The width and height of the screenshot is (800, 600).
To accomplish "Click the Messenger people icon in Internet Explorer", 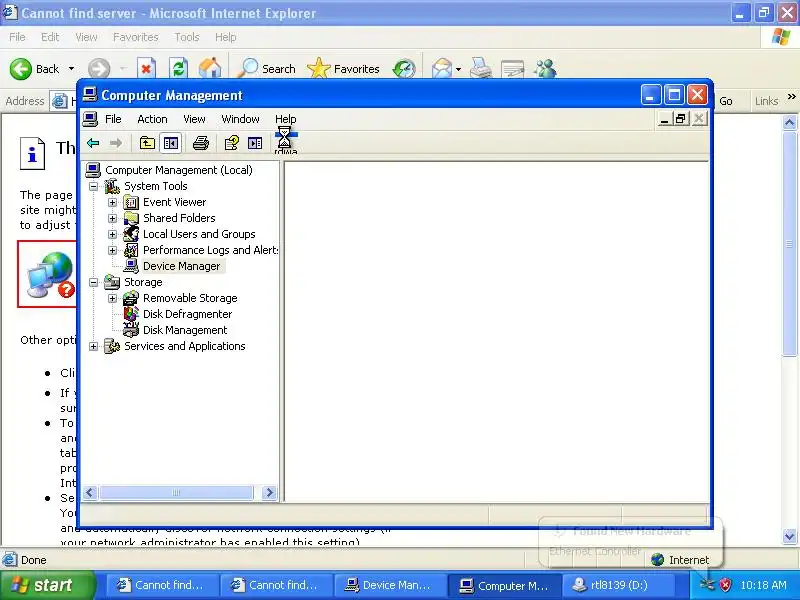I will pyautogui.click(x=545, y=69).
